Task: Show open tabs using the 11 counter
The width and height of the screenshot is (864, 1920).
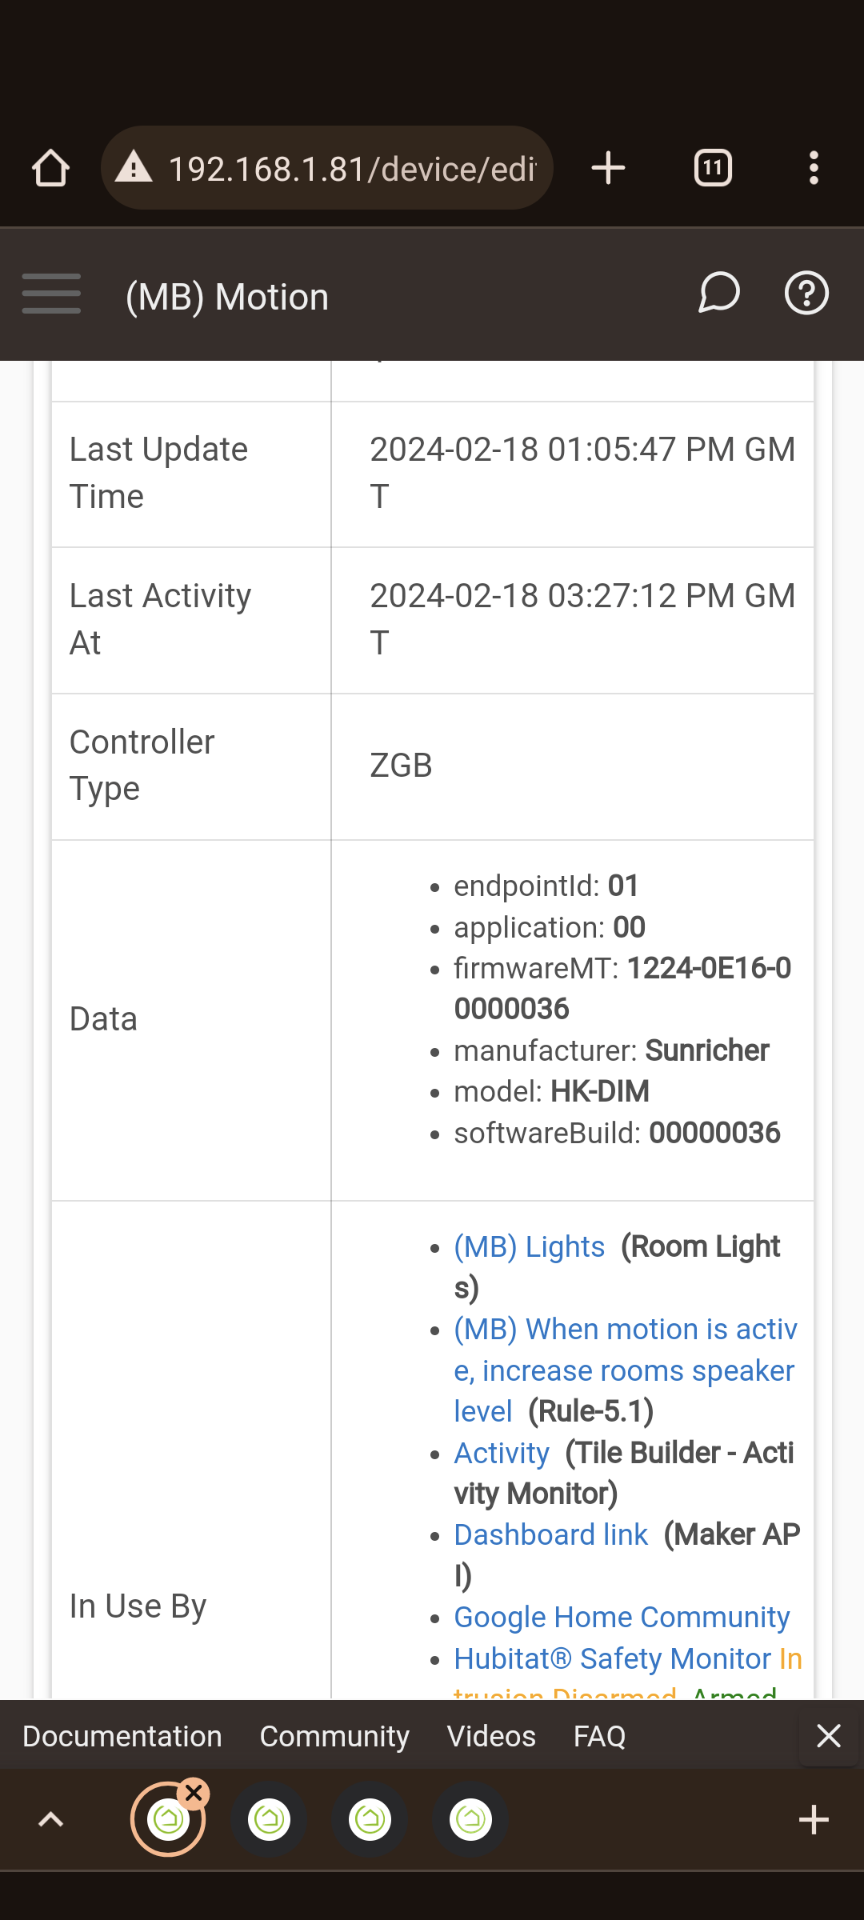Action: coord(713,168)
